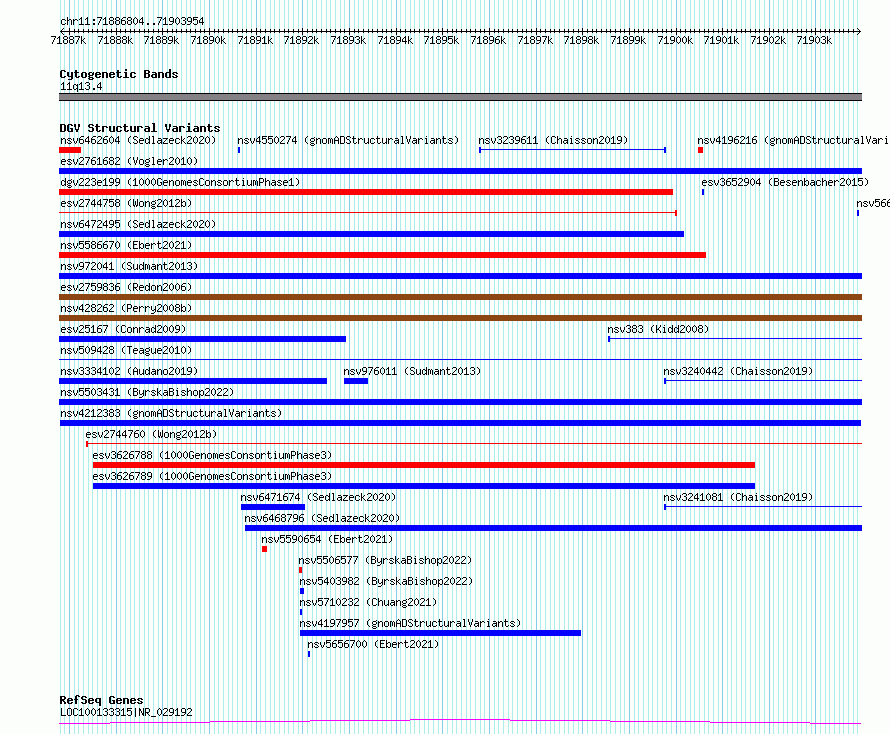Click the nsv509428 (Teague2010) label

pyautogui.click(x=126, y=350)
